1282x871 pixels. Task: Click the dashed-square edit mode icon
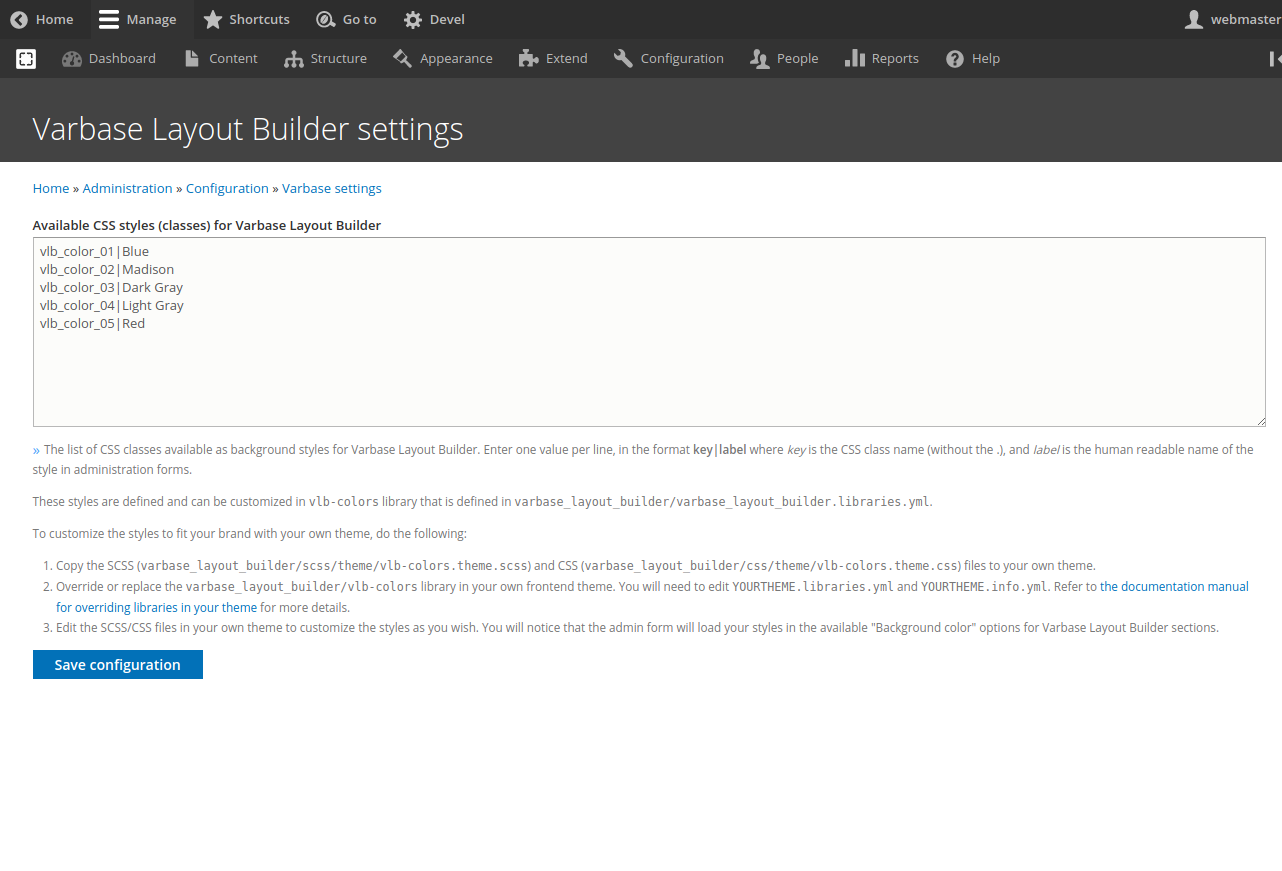pyautogui.click(x=25, y=58)
